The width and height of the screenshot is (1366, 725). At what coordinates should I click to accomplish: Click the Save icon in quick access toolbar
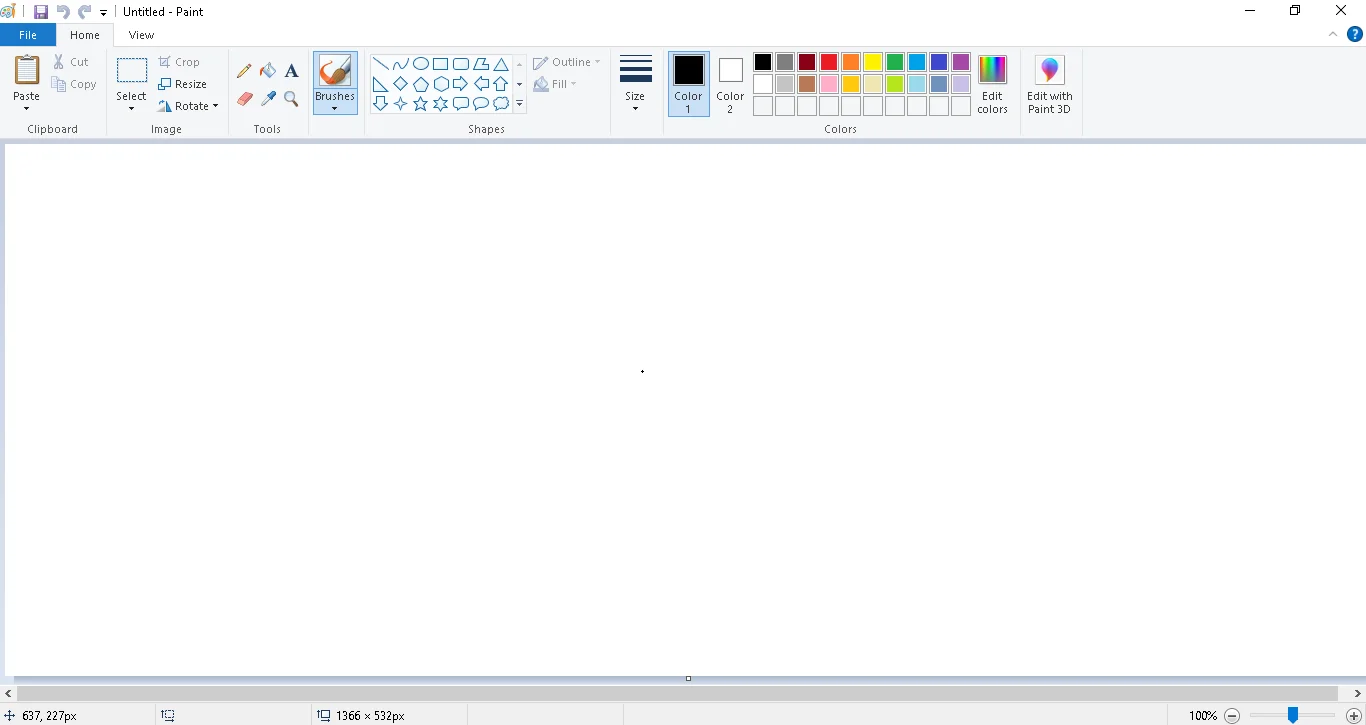click(x=41, y=12)
